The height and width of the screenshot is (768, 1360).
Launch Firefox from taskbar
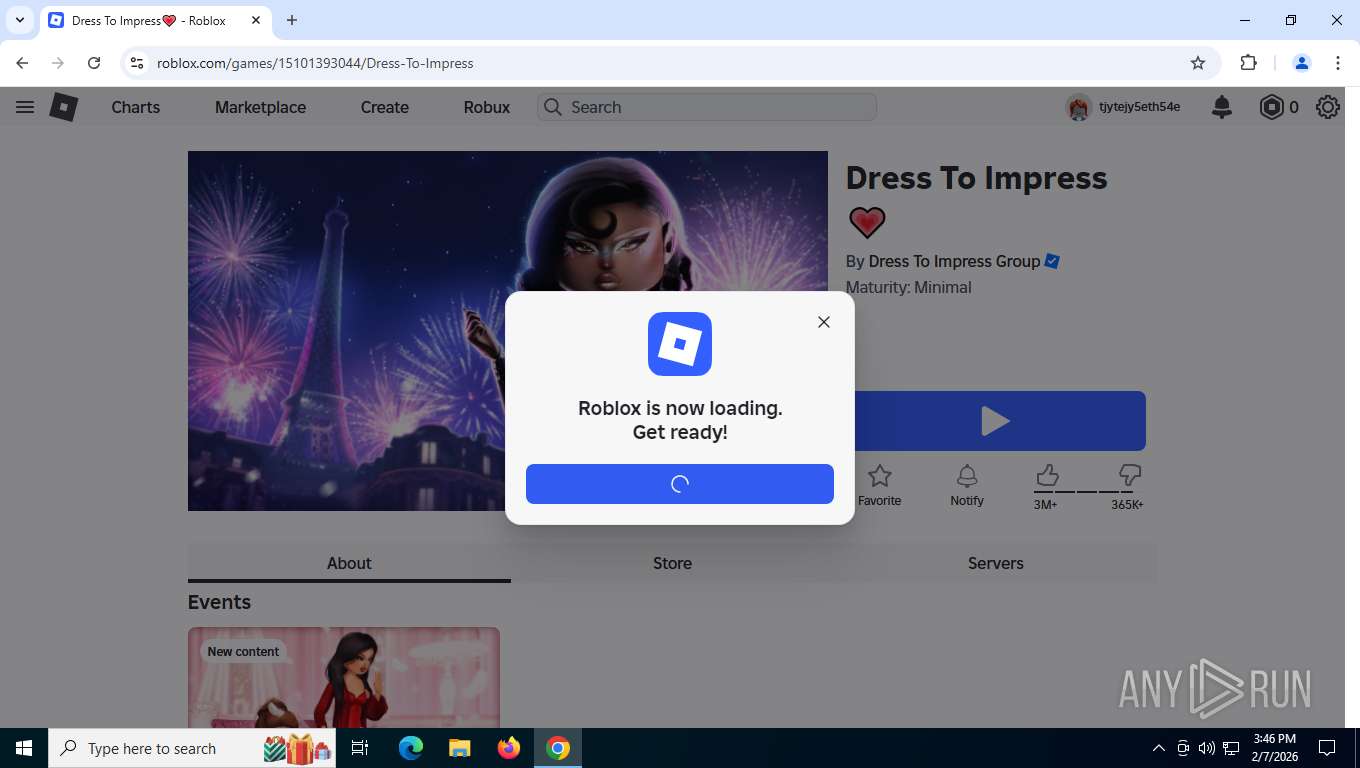pos(509,748)
